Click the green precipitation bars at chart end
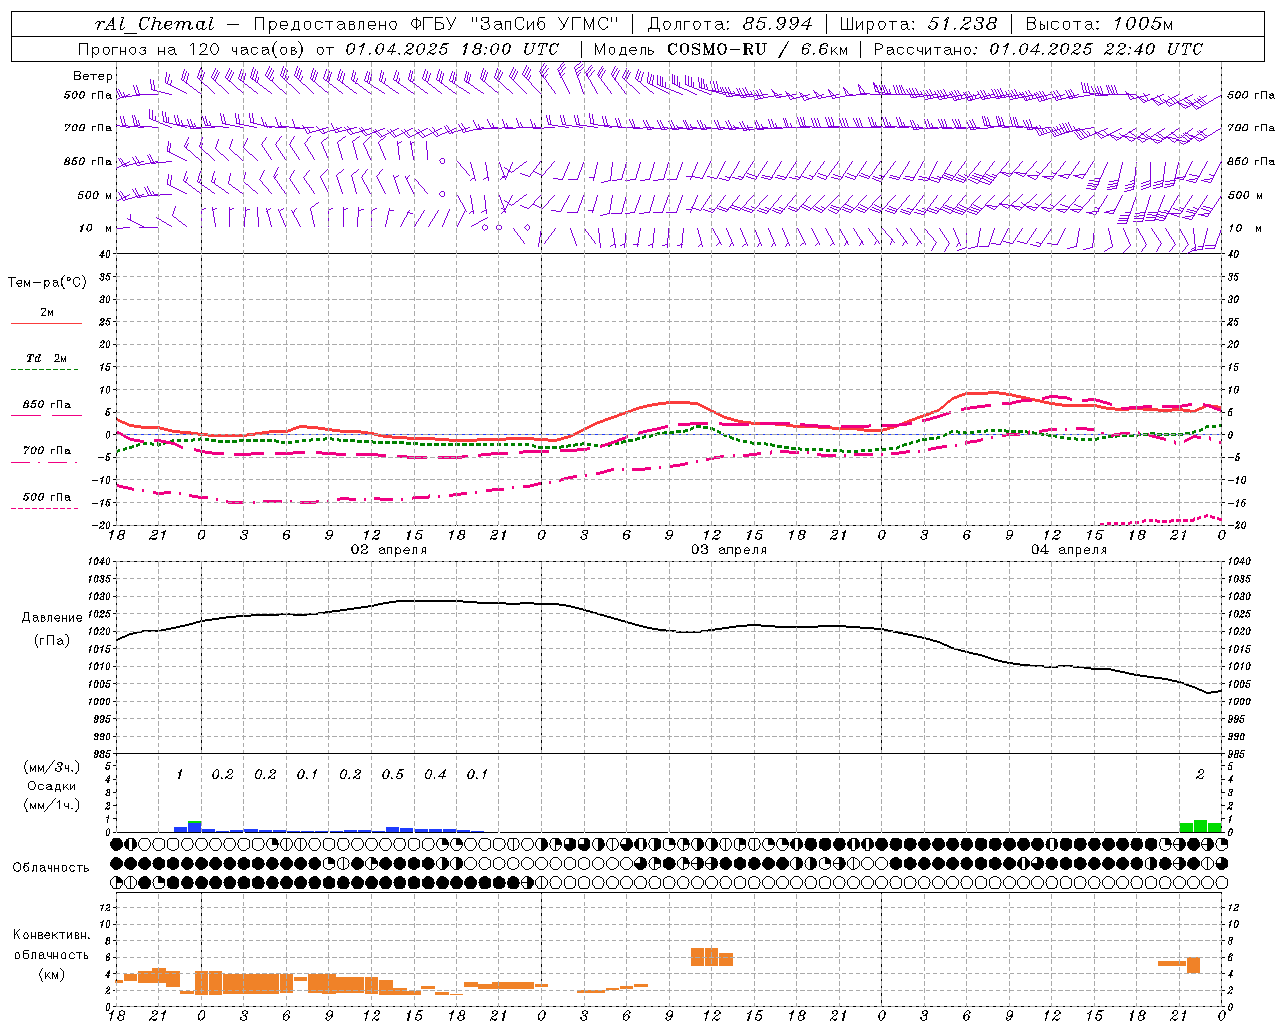The width and height of the screenshot is (1280, 1024). point(1200,826)
